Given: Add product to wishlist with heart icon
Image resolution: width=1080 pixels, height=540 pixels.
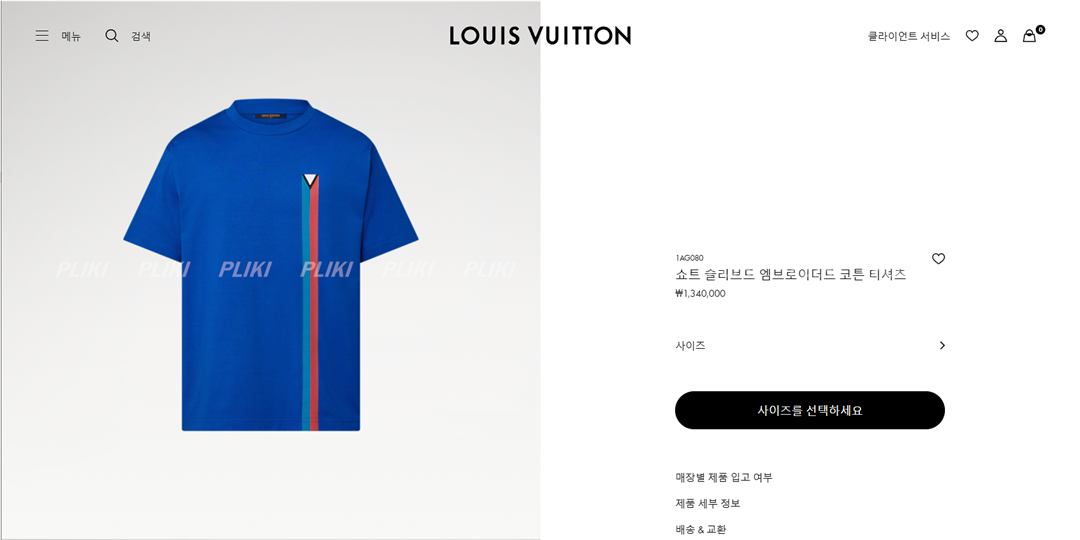Looking at the screenshot, I should [x=938, y=259].
